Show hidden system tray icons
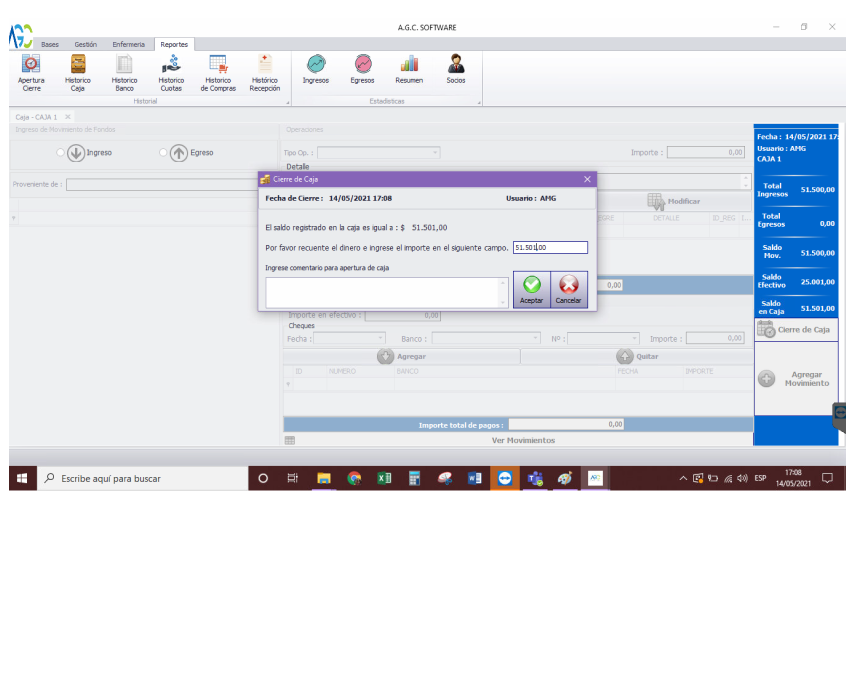 click(682, 478)
